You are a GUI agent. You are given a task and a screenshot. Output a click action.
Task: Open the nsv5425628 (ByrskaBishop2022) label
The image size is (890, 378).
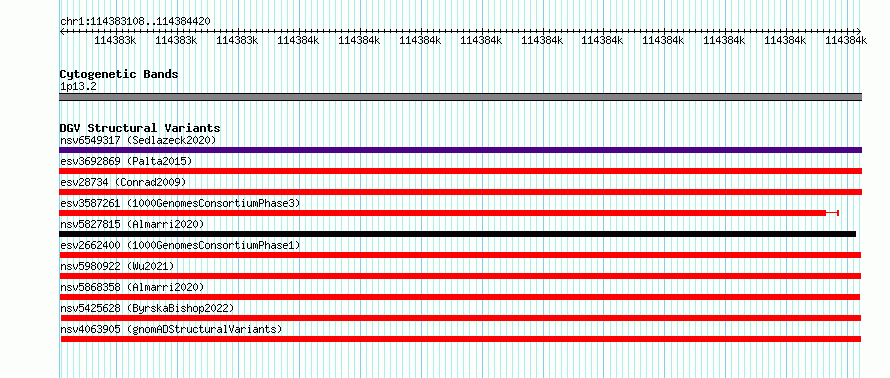tap(147, 308)
